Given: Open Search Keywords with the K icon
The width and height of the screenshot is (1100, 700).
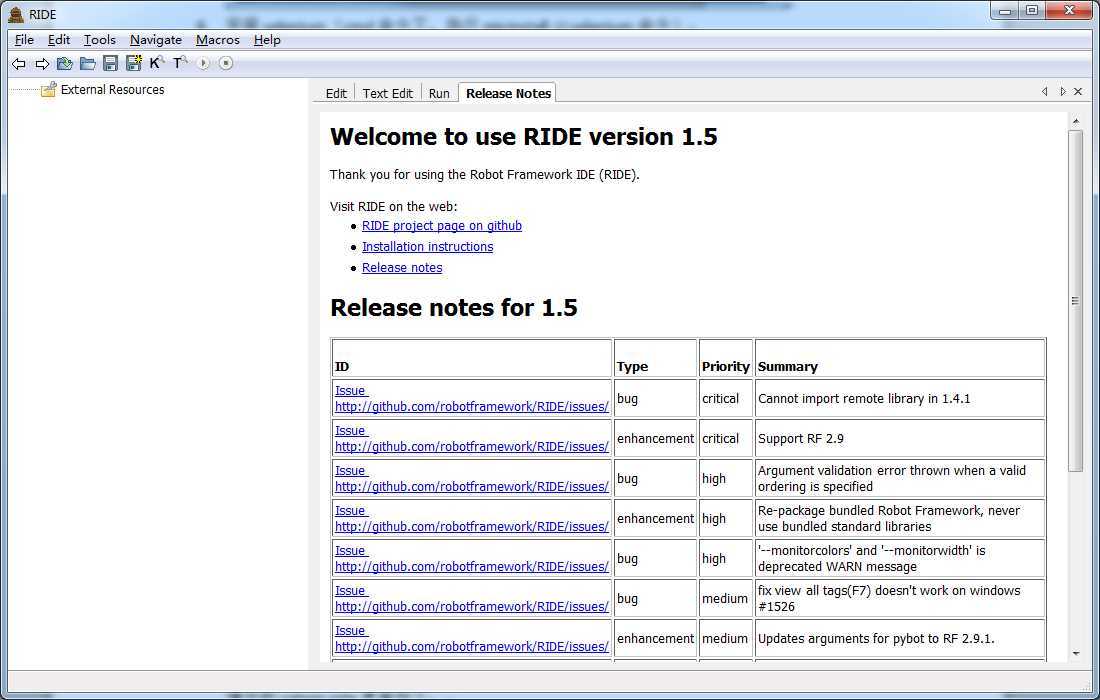Looking at the screenshot, I should coord(156,63).
